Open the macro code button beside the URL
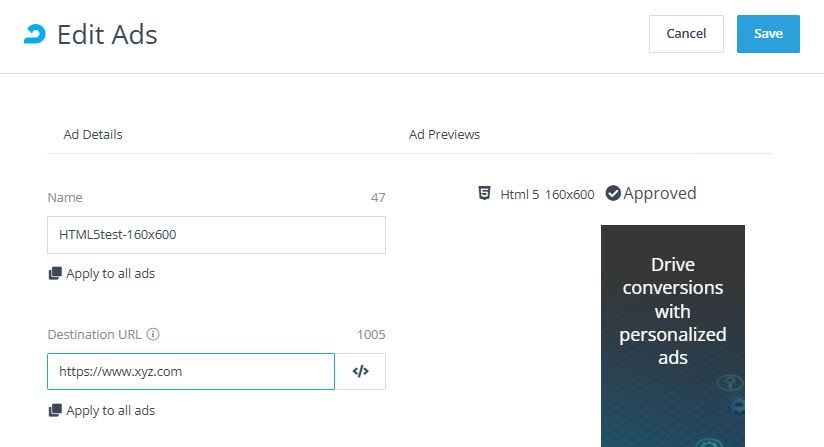 pyautogui.click(x=361, y=371)
